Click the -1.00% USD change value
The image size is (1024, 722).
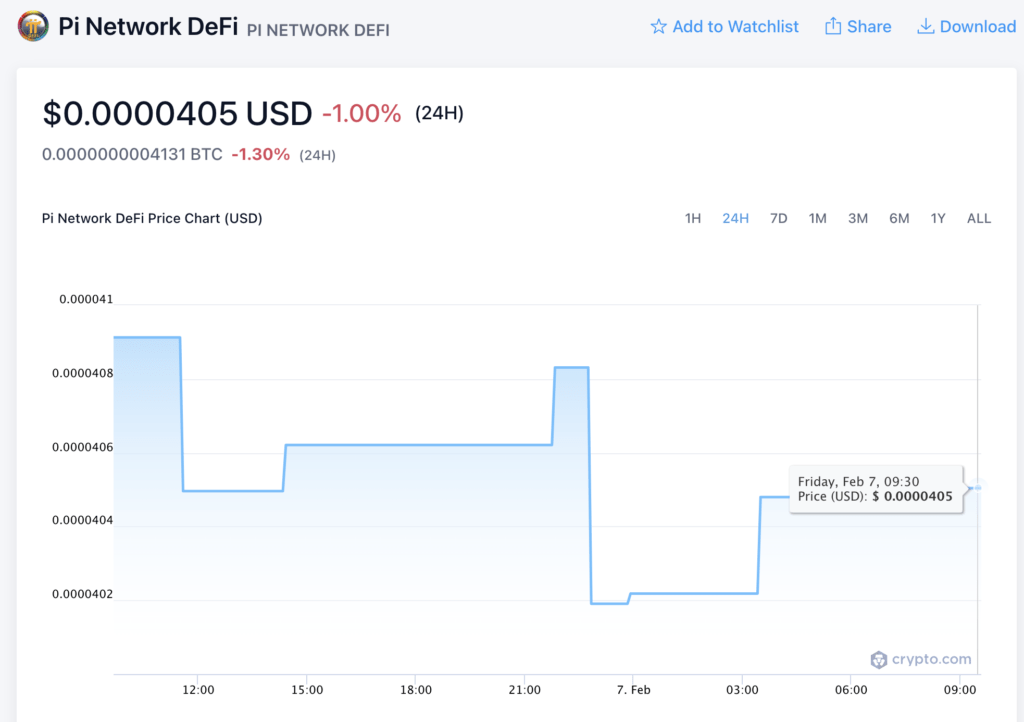pyautogui.click(x=362, y=114)
